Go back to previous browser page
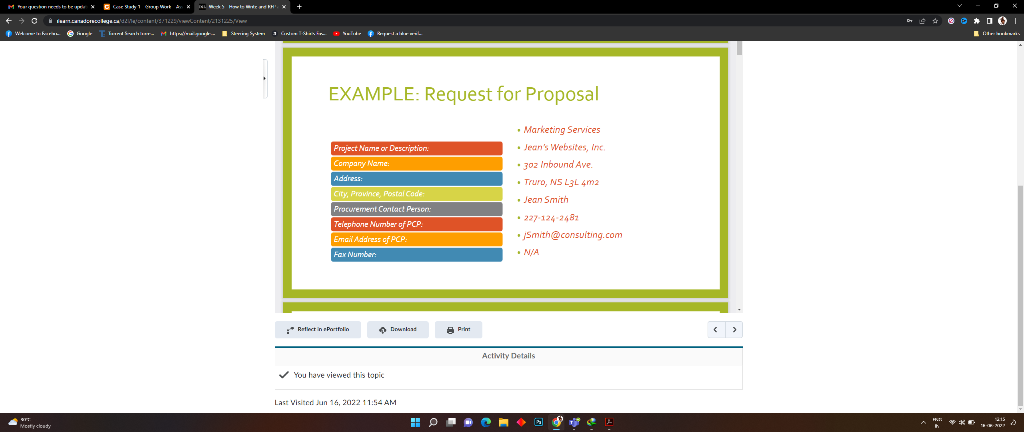This screenshot has height=432, width=1024. click(x=8, y=20)
